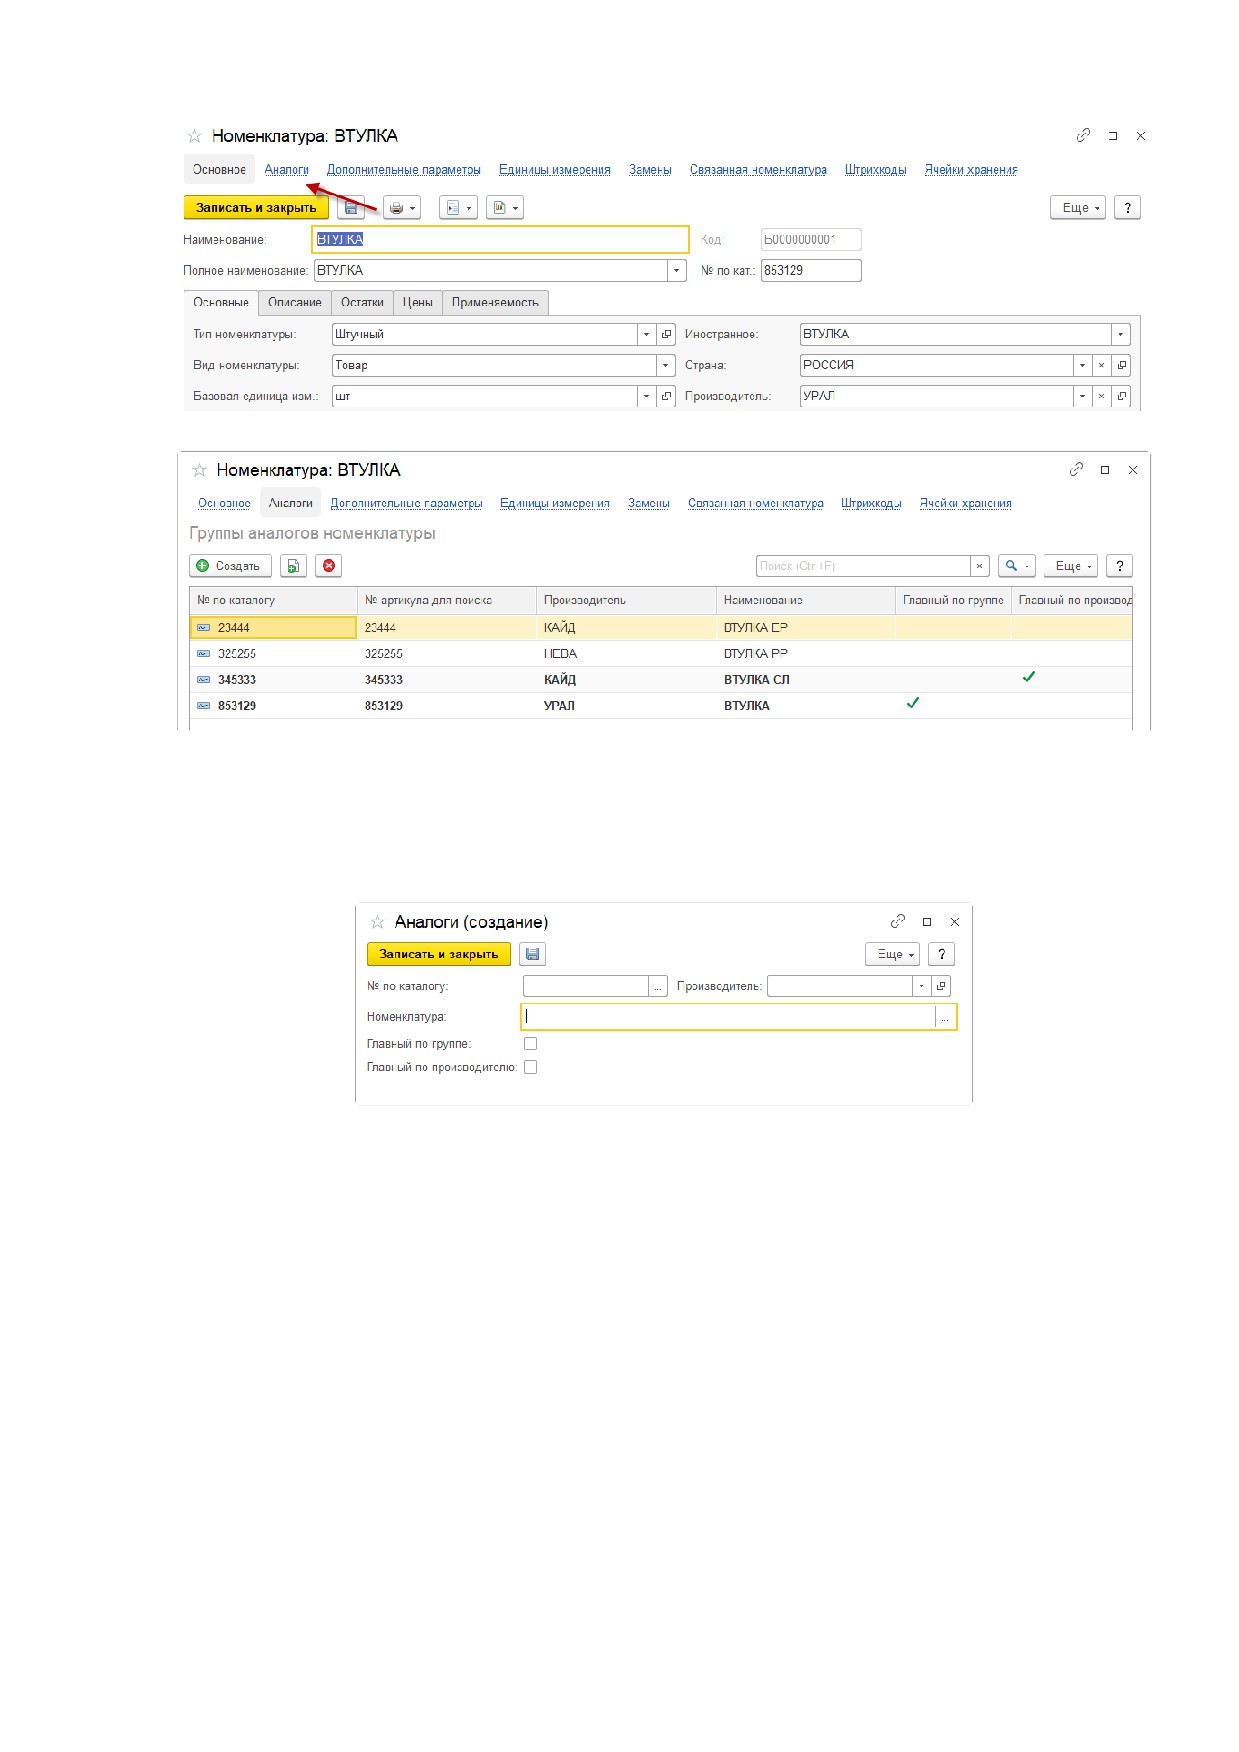Open 'Ячейки хранения' in the analog groups window

coord(966,504)
